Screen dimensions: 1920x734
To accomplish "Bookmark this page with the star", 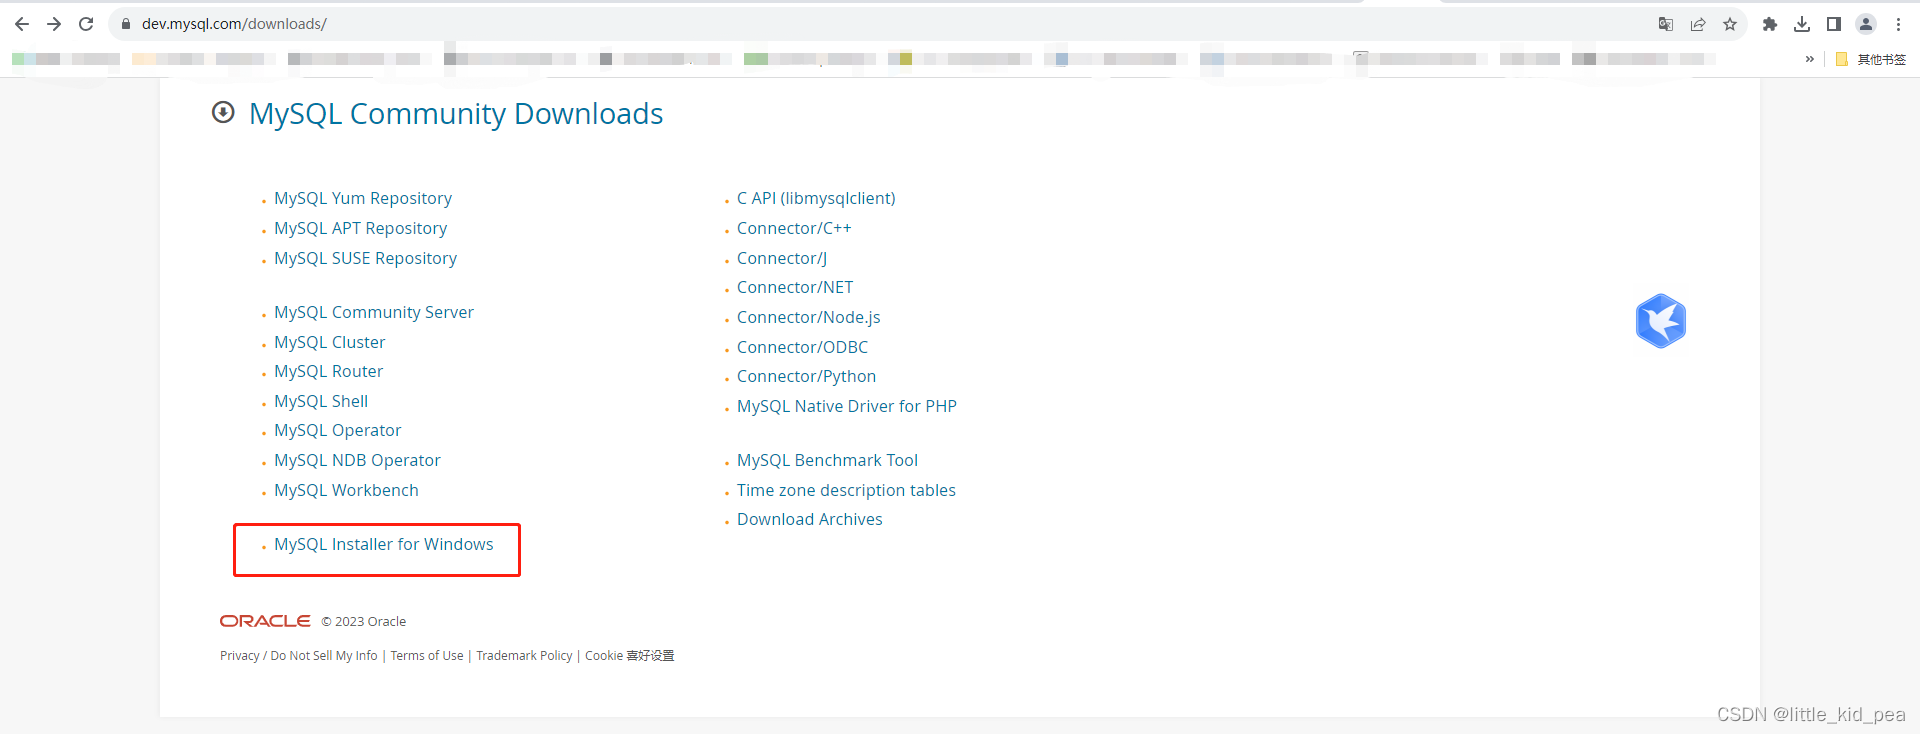I will (x=1730, y=24).
